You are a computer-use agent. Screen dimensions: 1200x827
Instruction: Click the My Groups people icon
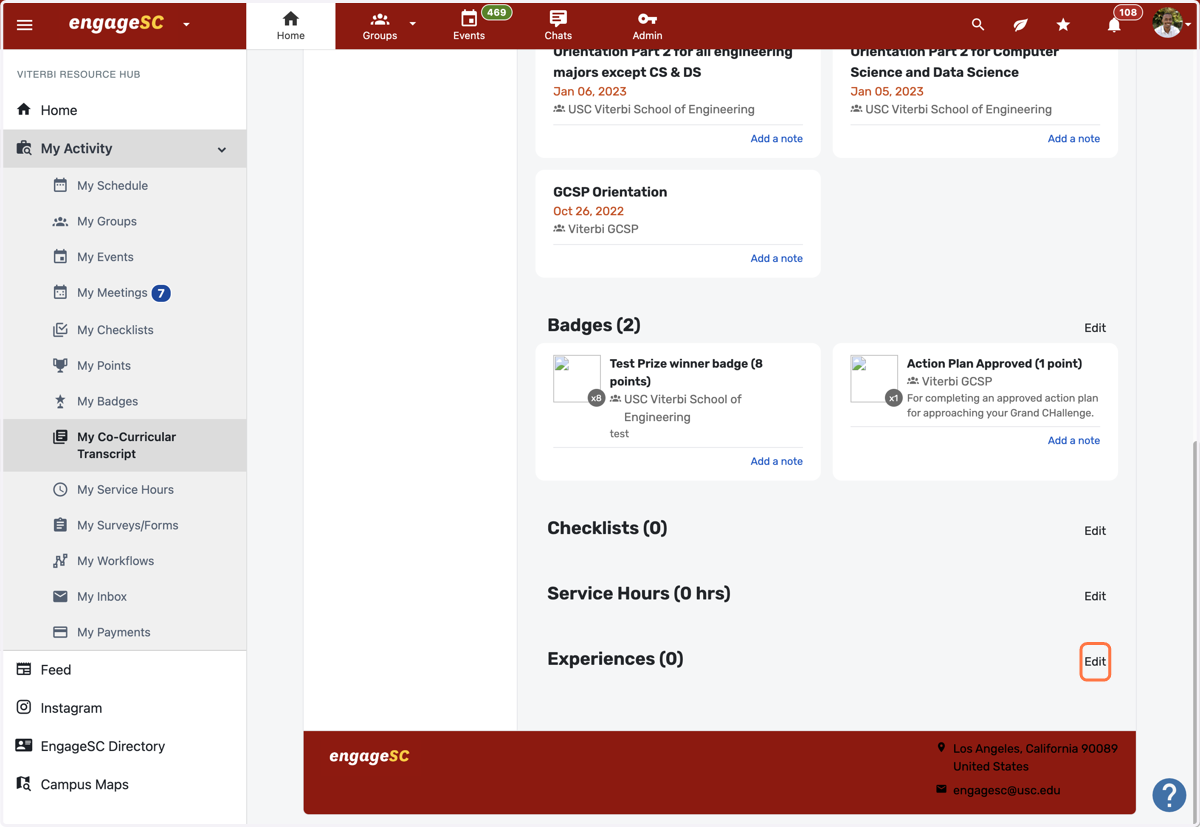point(60,222)
